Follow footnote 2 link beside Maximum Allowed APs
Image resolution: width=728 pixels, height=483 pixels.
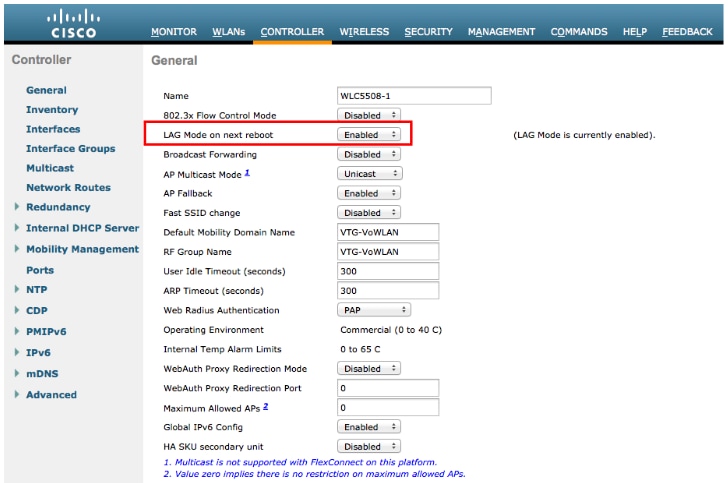pos(266,406)
